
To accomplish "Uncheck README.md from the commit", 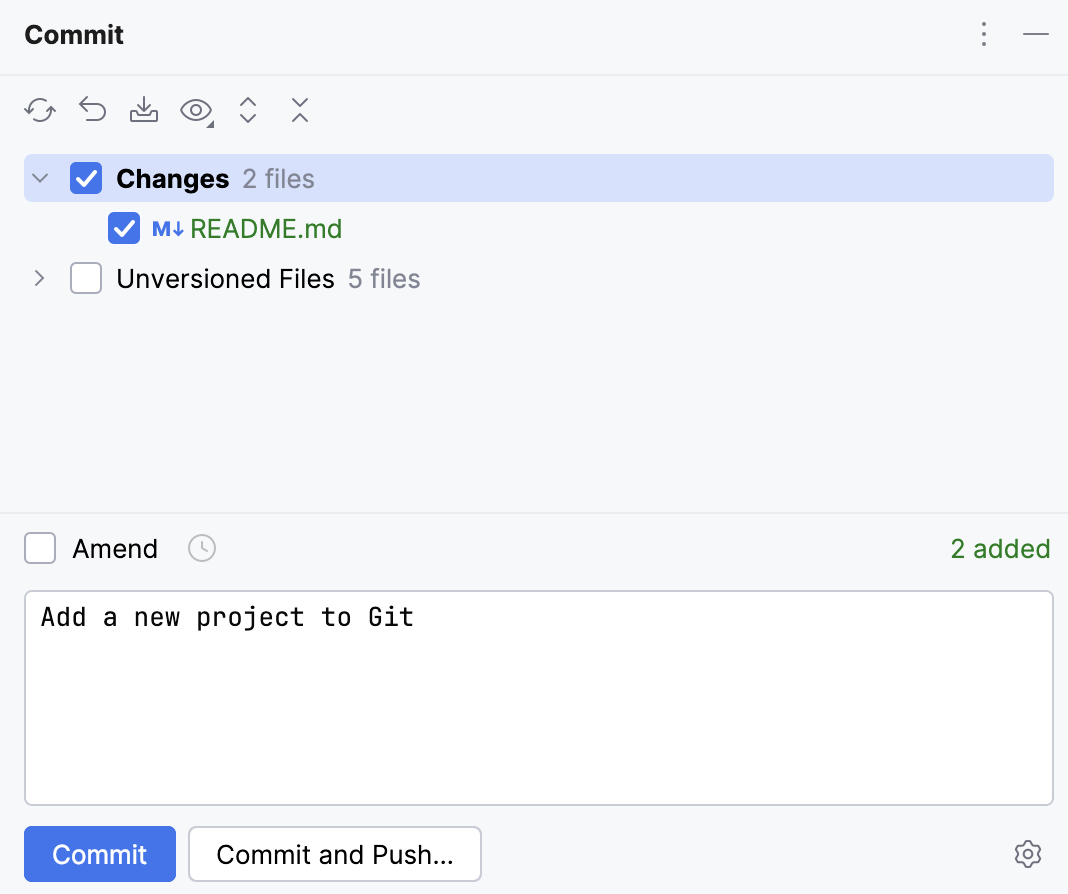I will point(123,228).
